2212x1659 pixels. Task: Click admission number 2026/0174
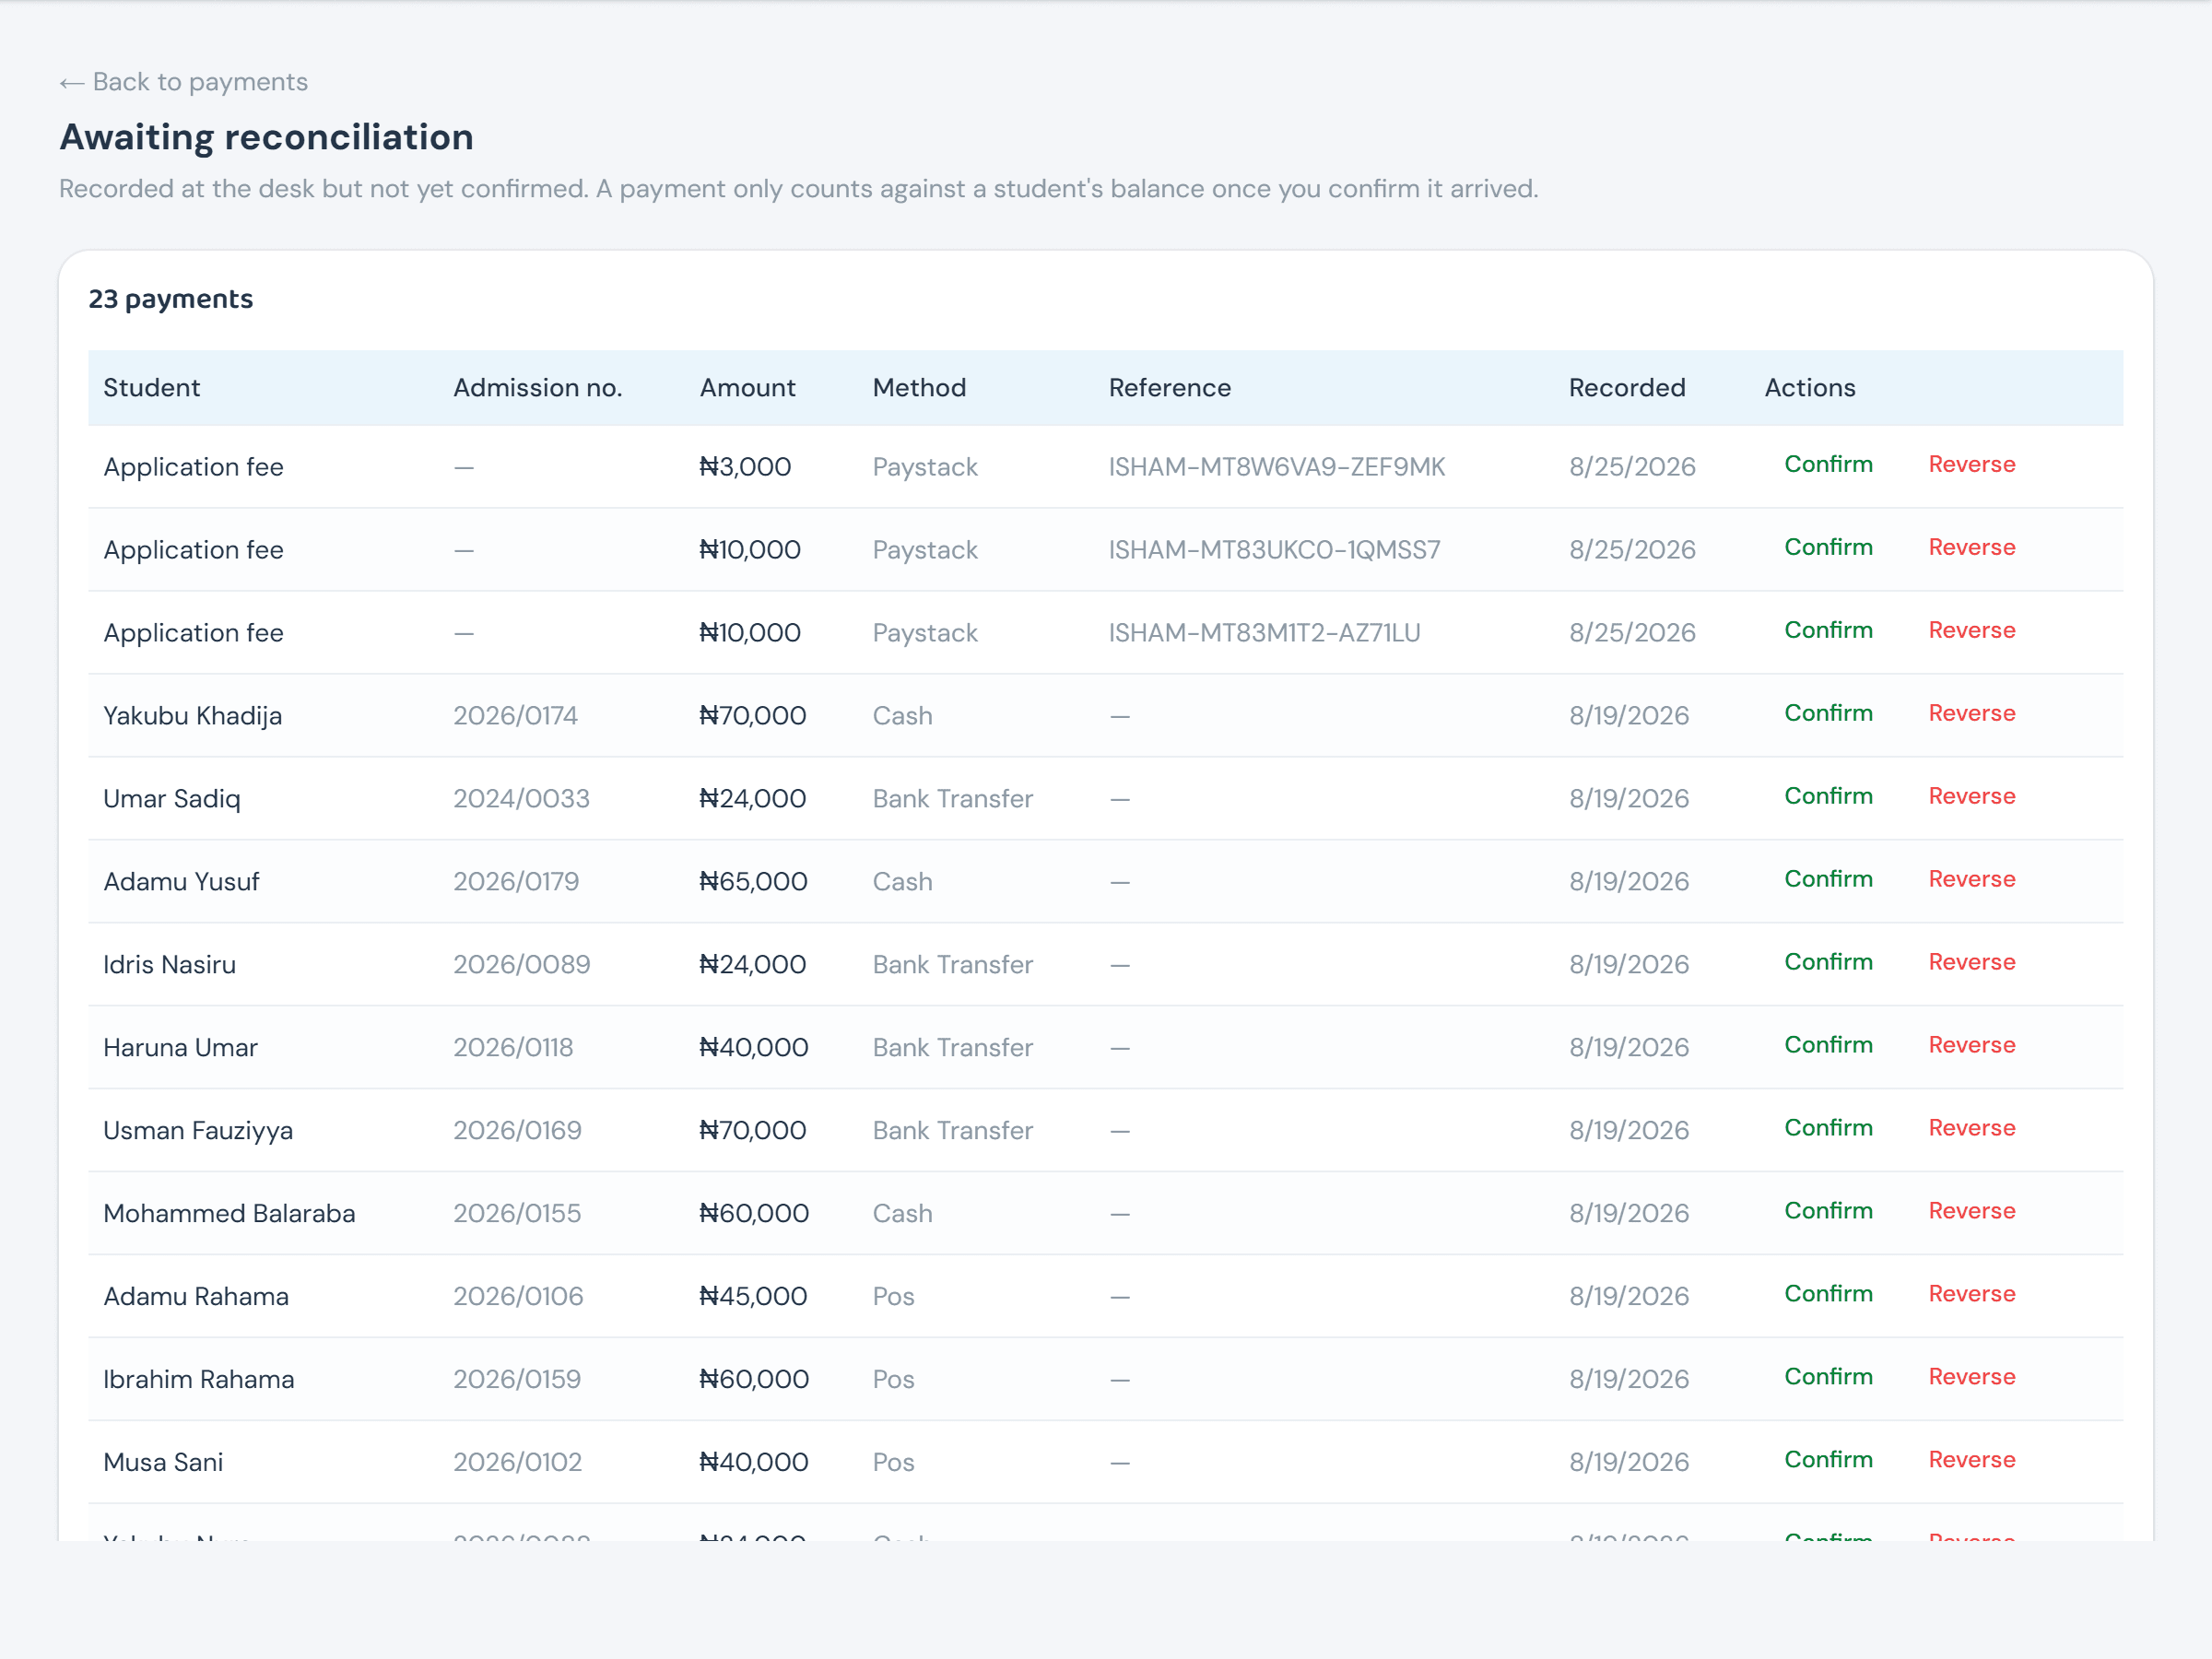click(x=516, y=716)
